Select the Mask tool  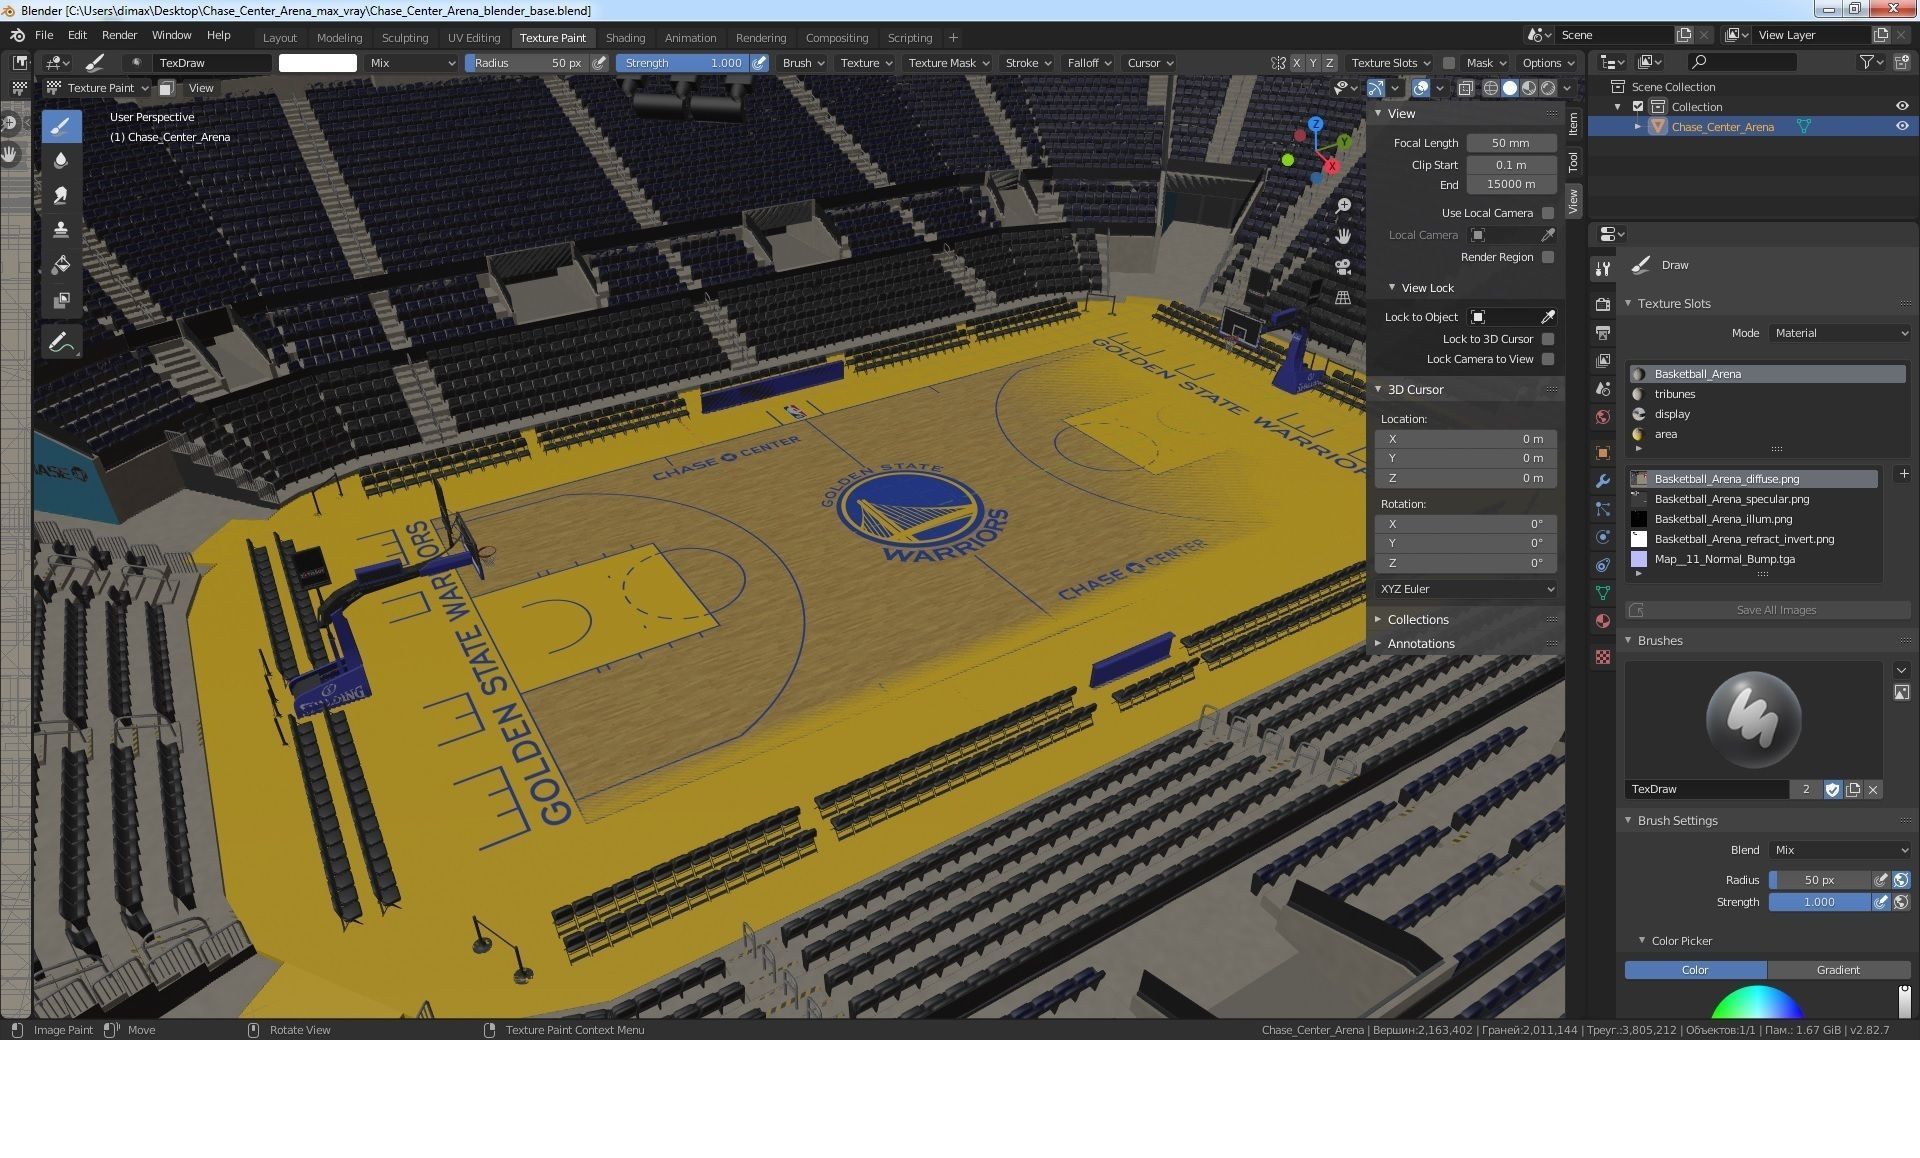(61, 300)
